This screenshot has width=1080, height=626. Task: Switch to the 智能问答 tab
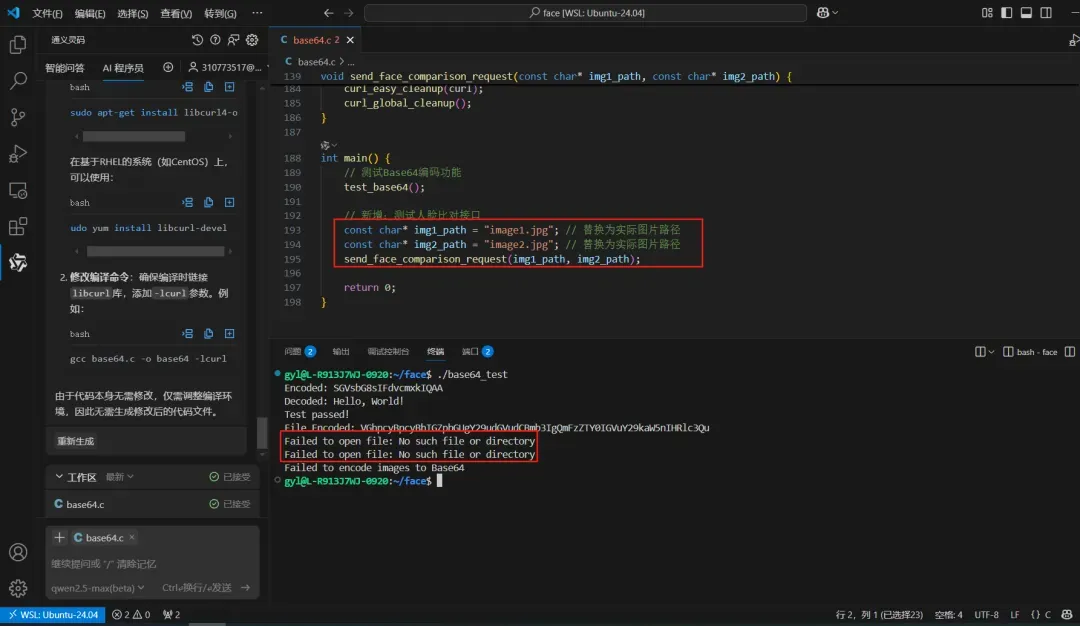(x=65, y=68)
